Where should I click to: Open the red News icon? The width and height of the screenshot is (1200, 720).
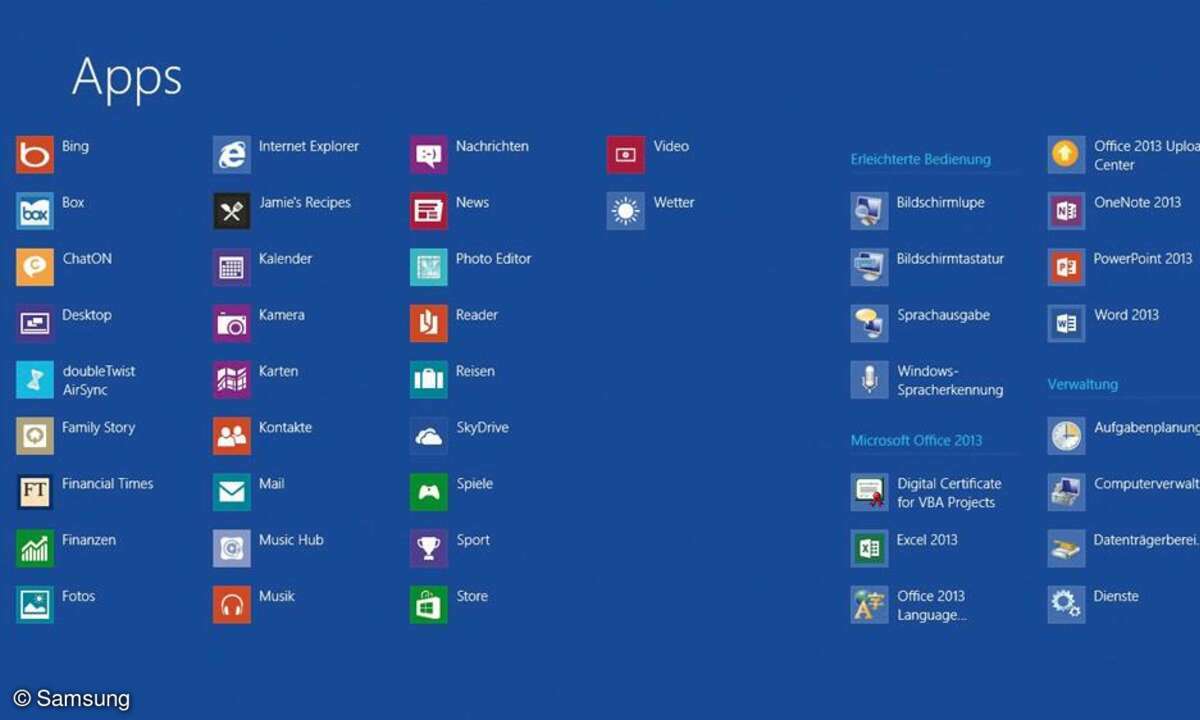(x=429, y=211)
